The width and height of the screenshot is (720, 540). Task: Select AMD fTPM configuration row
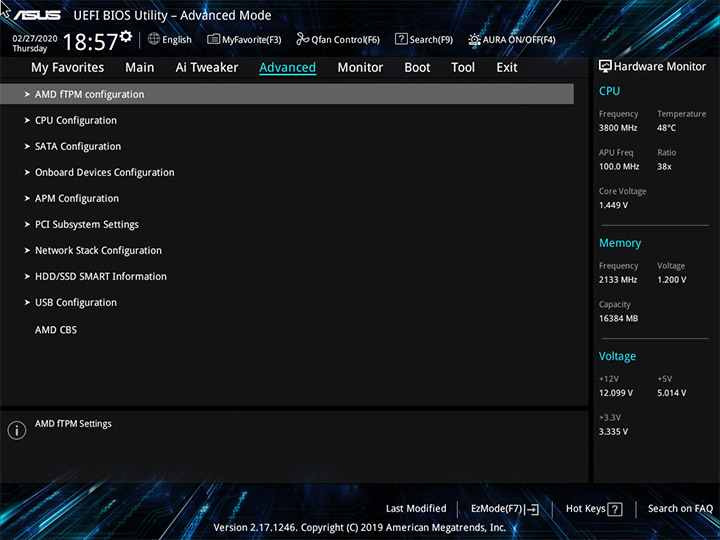tap(287, 94)
